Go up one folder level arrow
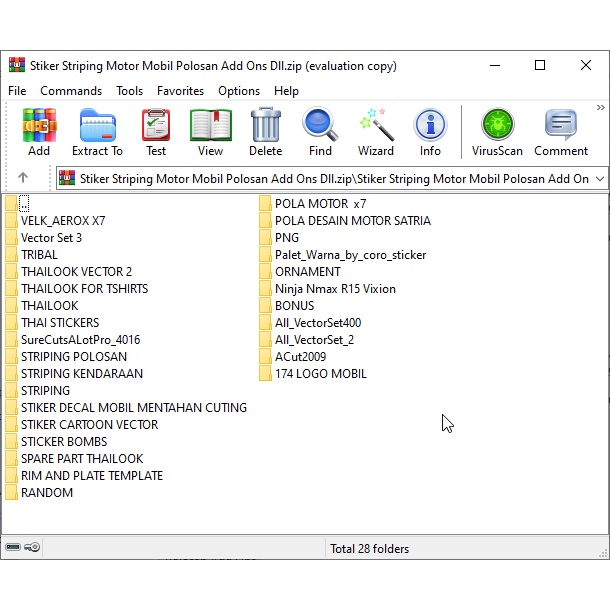Image resolution: width=610 pixels, height=610 pixels. coord(23,178)
